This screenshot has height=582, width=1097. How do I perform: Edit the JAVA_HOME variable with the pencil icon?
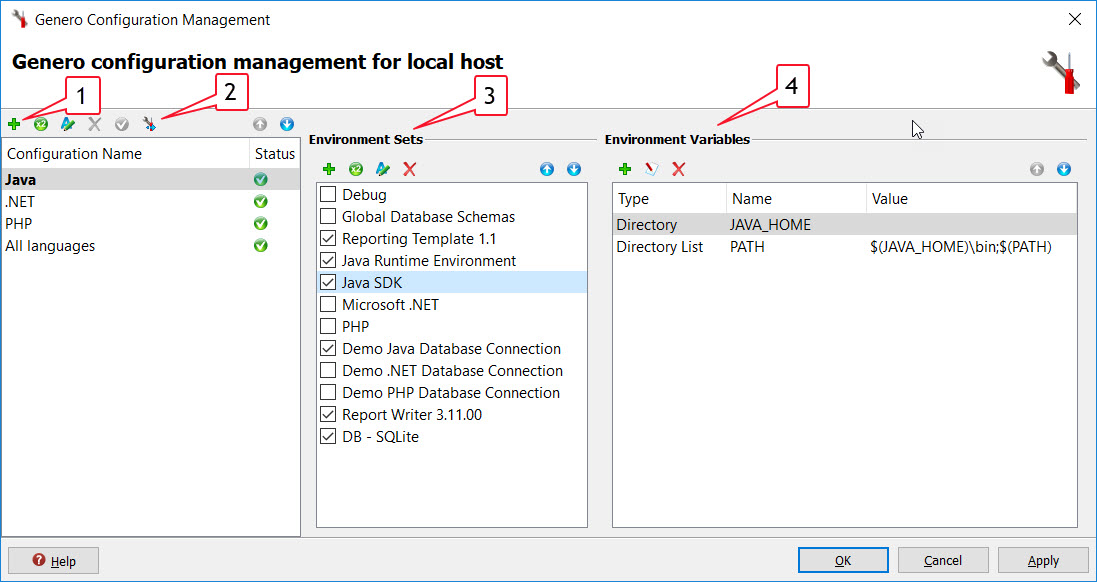[652, 169]
